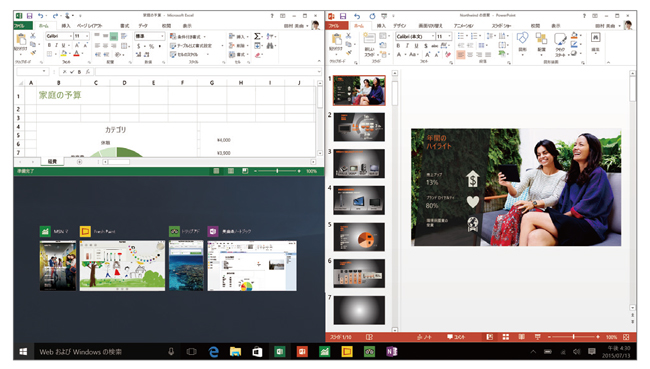The width and height of the screenshot is (650, 369).
Task: Open the Store icon on the taskbar
Action: (257, 352)
